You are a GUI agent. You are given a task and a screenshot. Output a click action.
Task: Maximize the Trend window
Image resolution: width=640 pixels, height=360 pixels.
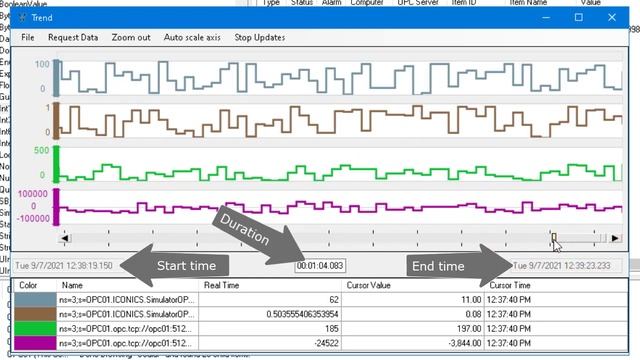(578, 18)
